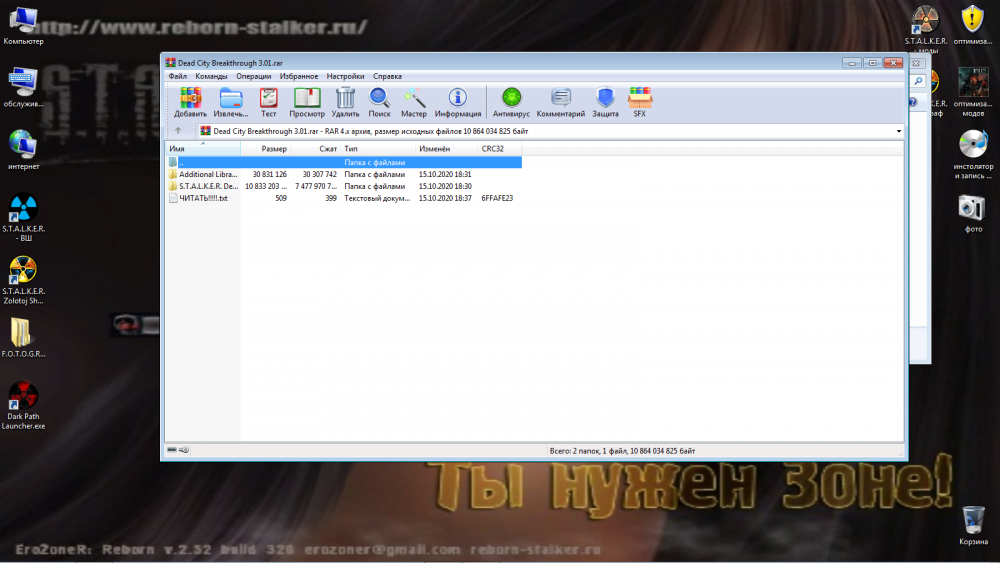Expand the archive path dropdown arrow
Image resolution: width=1000 pixels, height=563 pixels.
(899, 131)
